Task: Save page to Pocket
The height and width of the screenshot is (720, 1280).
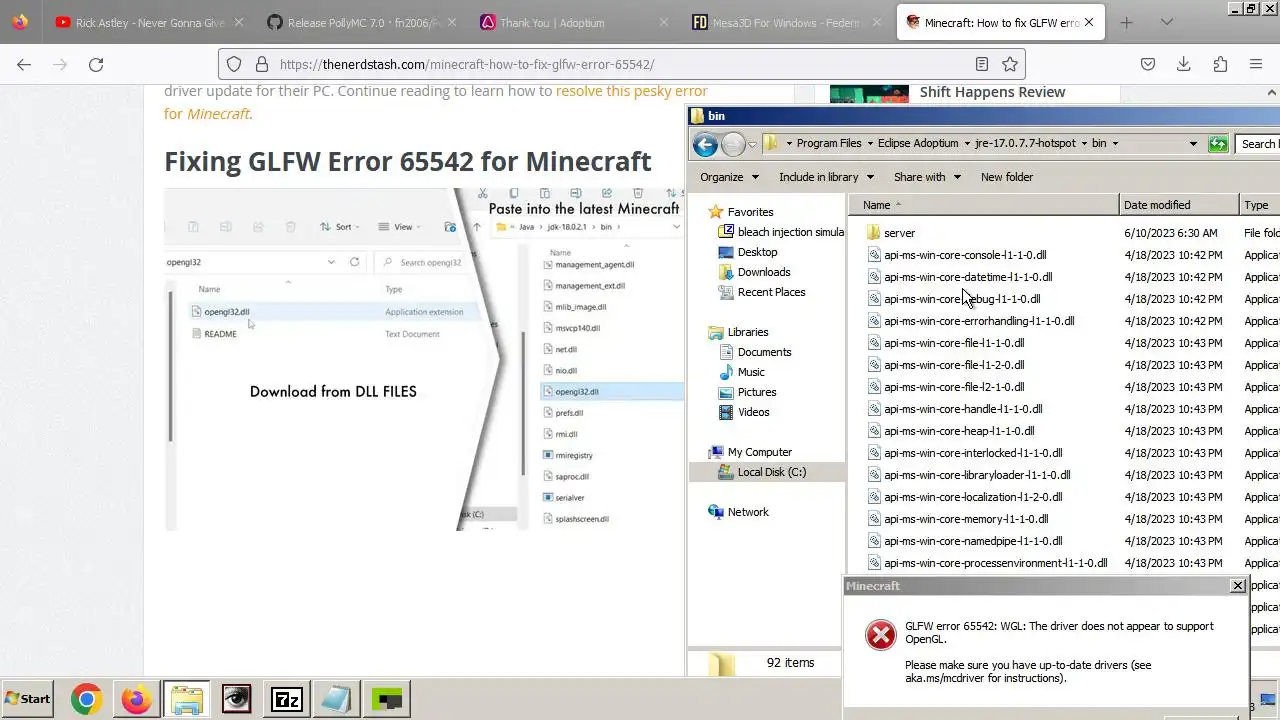Action: point(1148,64)
